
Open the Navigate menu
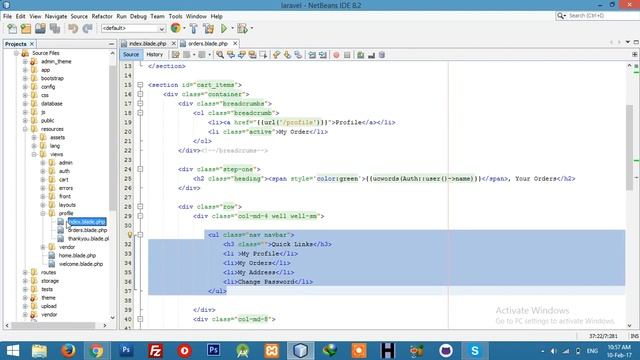[56, 16]
